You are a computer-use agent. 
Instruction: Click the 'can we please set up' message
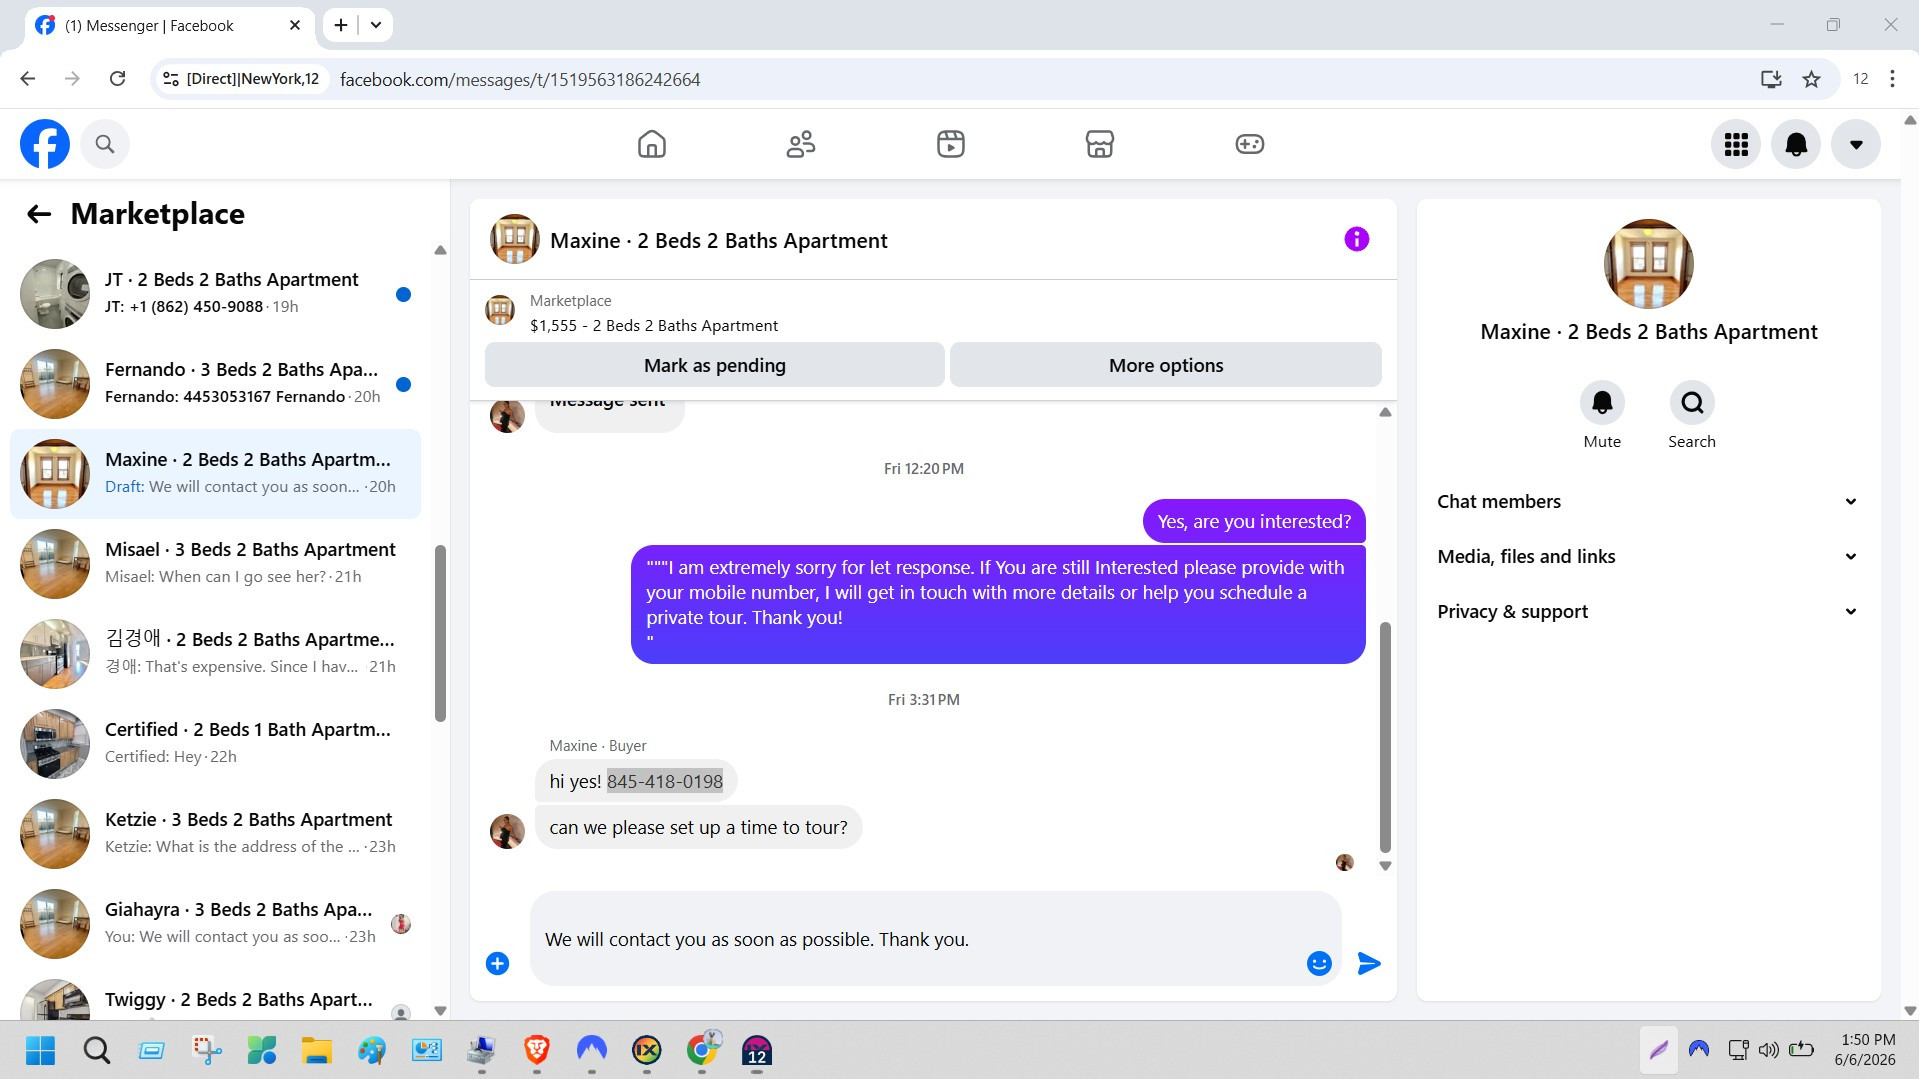point(698,827)
